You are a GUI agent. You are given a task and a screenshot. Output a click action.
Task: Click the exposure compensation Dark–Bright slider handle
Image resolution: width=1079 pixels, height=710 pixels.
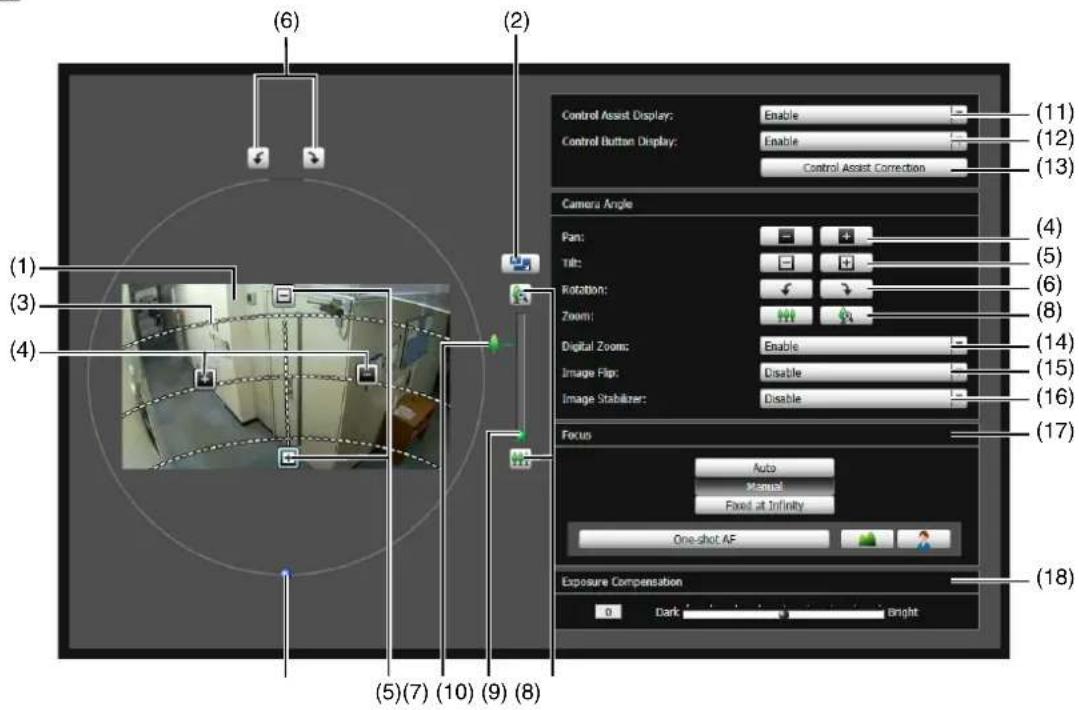click(x=782, y=614)
